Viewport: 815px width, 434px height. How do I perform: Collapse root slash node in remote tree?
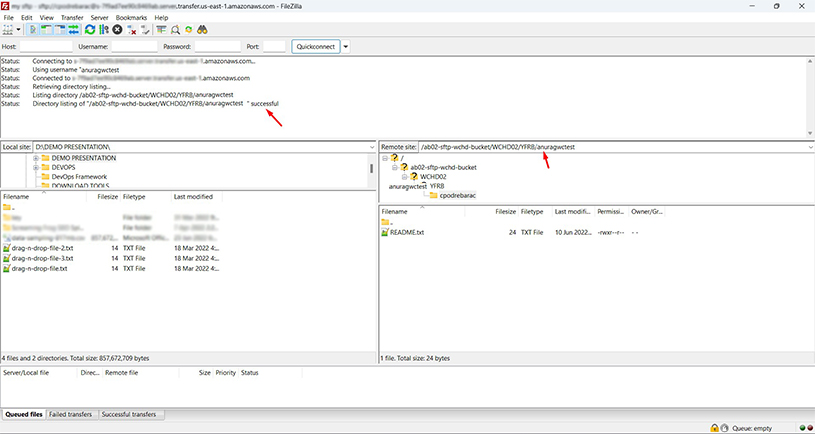384,158
